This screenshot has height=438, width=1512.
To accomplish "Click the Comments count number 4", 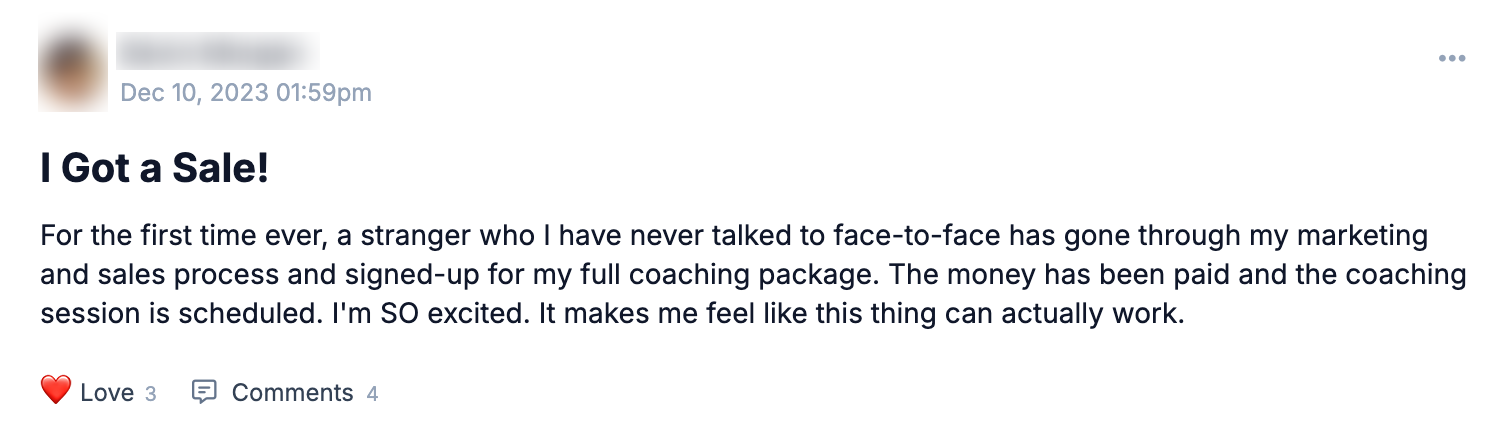I will click(372, 394).
